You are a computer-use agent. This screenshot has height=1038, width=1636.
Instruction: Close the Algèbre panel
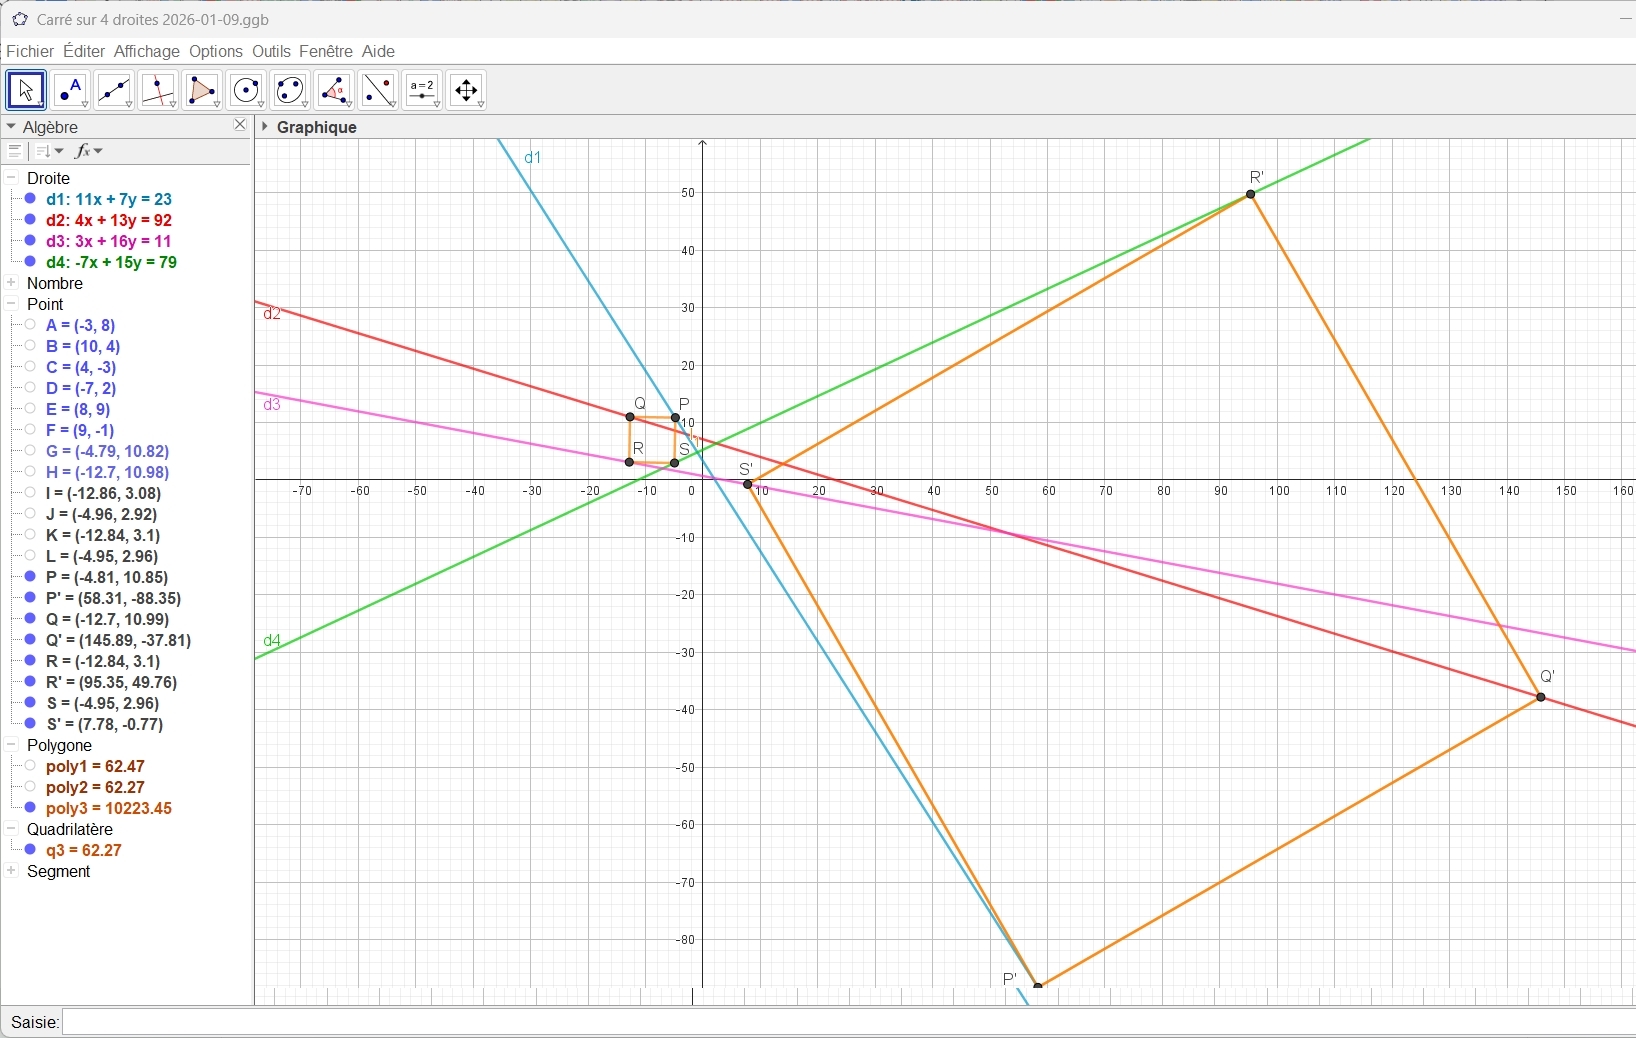[x=240, y=126]
